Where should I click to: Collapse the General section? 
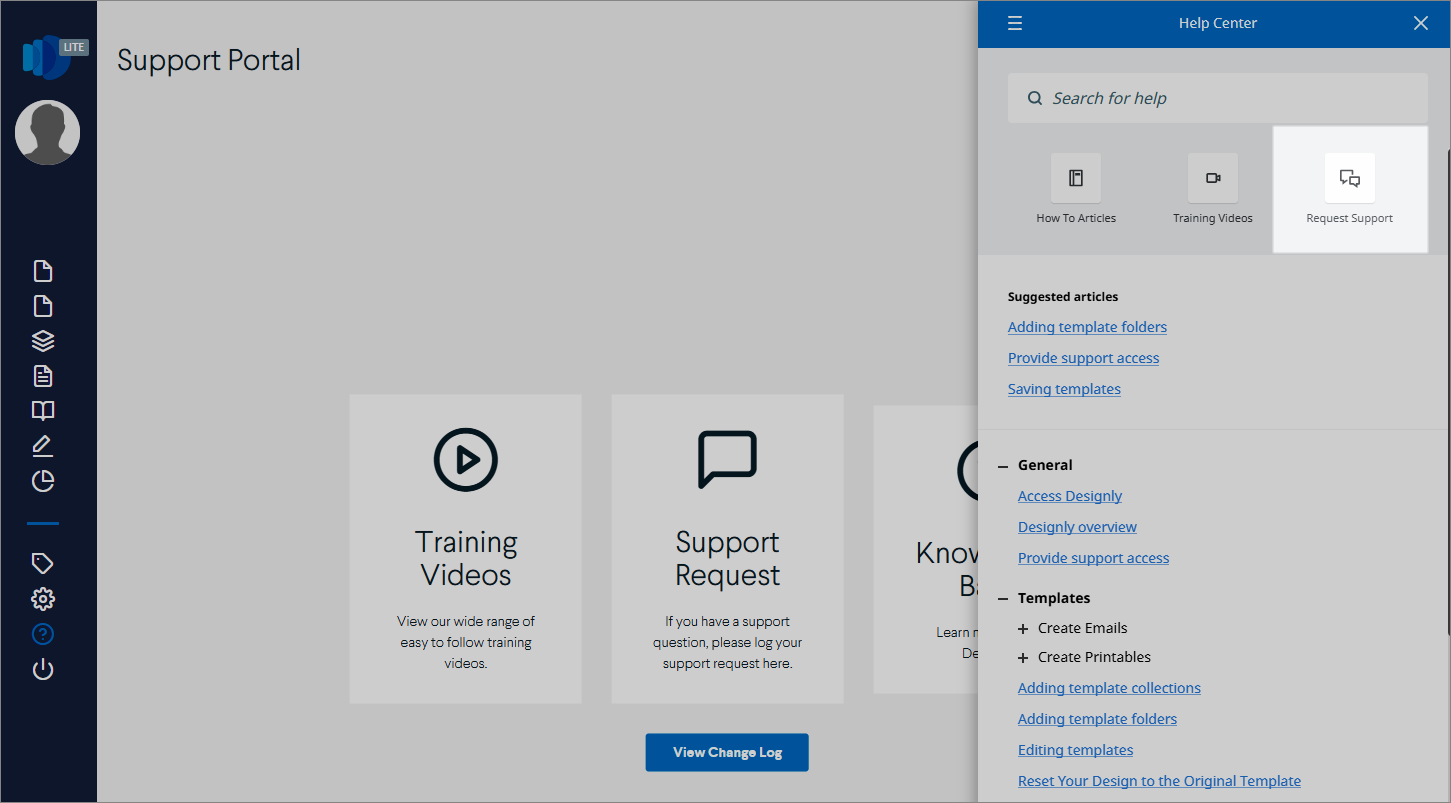click(x=1003, y=466)
